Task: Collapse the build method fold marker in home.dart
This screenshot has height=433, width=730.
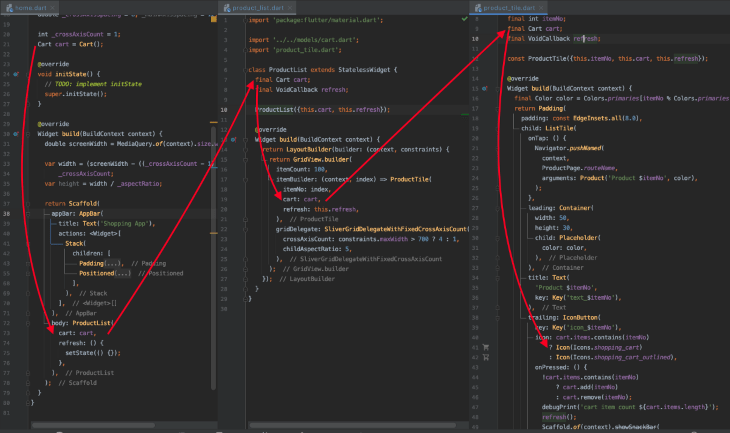Action: [28, 134]
